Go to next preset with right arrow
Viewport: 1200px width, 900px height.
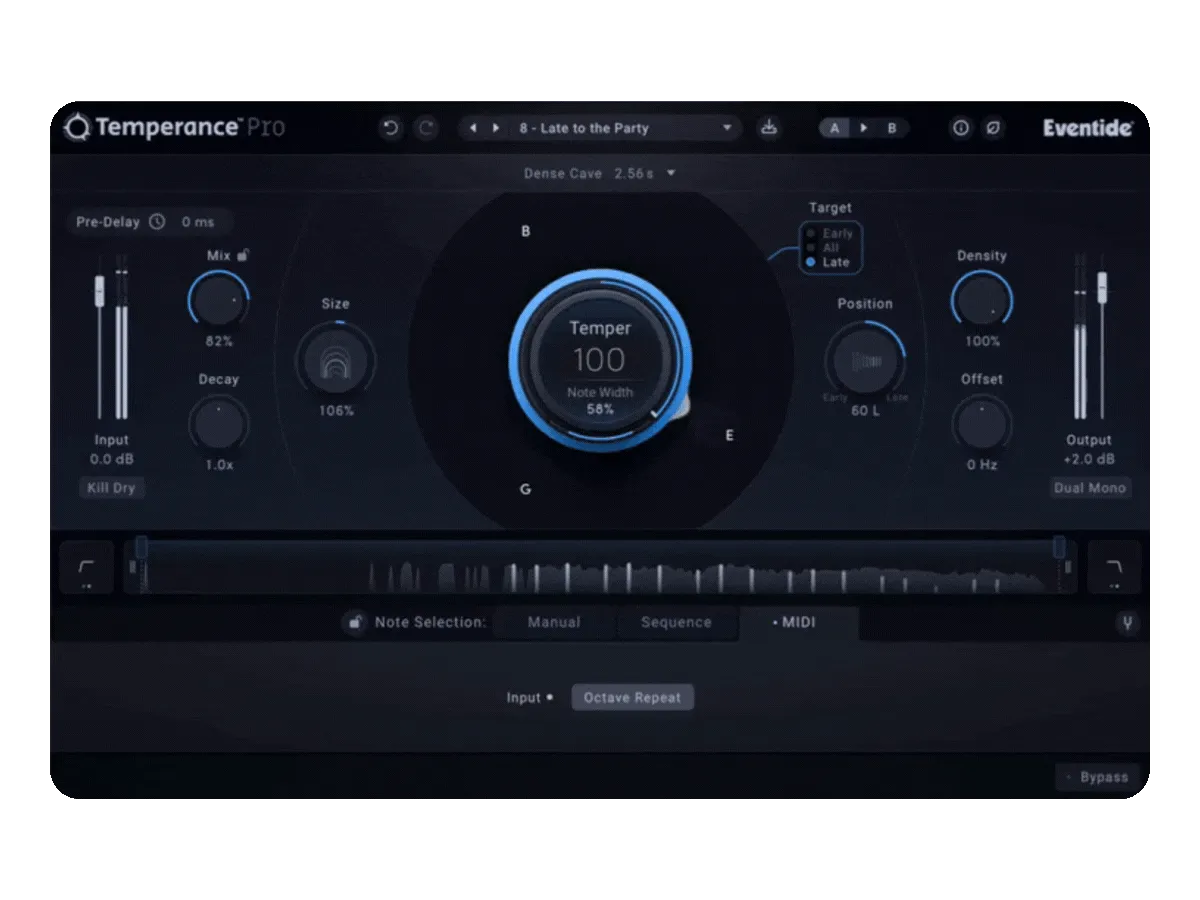pos(496,128)
